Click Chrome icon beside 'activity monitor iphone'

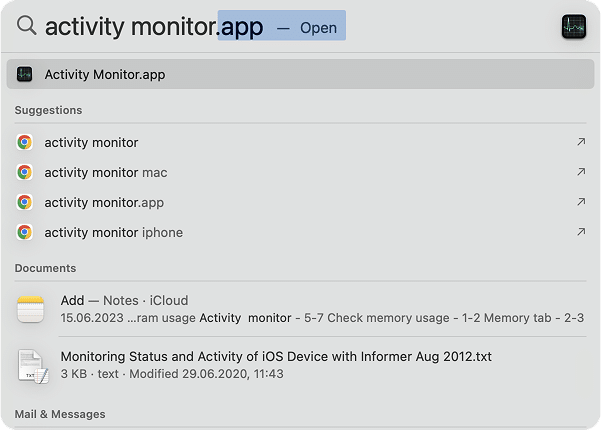[25, 232]
